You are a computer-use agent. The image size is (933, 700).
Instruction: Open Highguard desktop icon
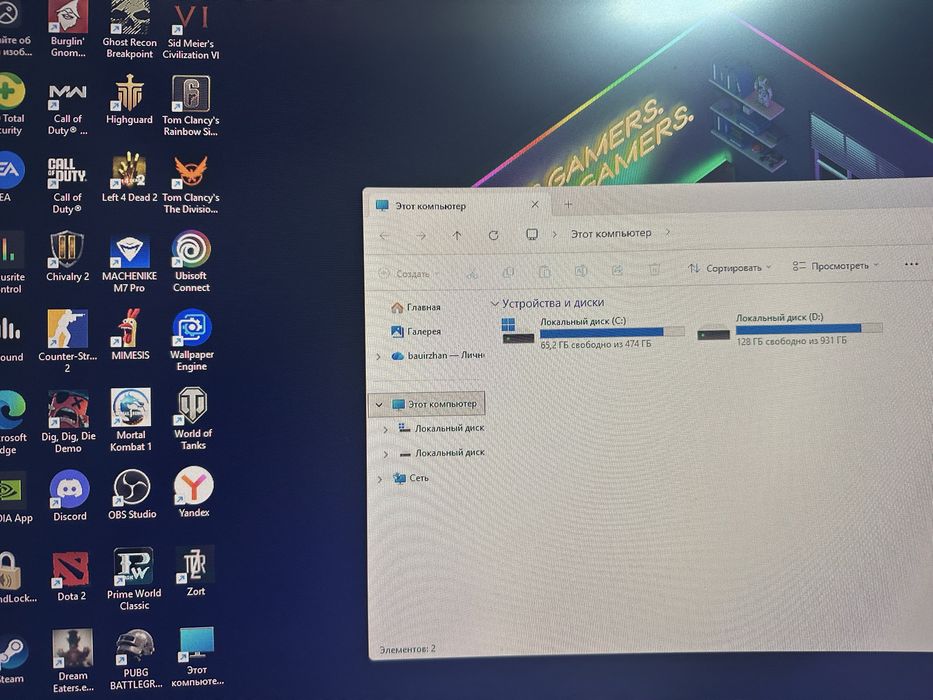click(129, 99)
